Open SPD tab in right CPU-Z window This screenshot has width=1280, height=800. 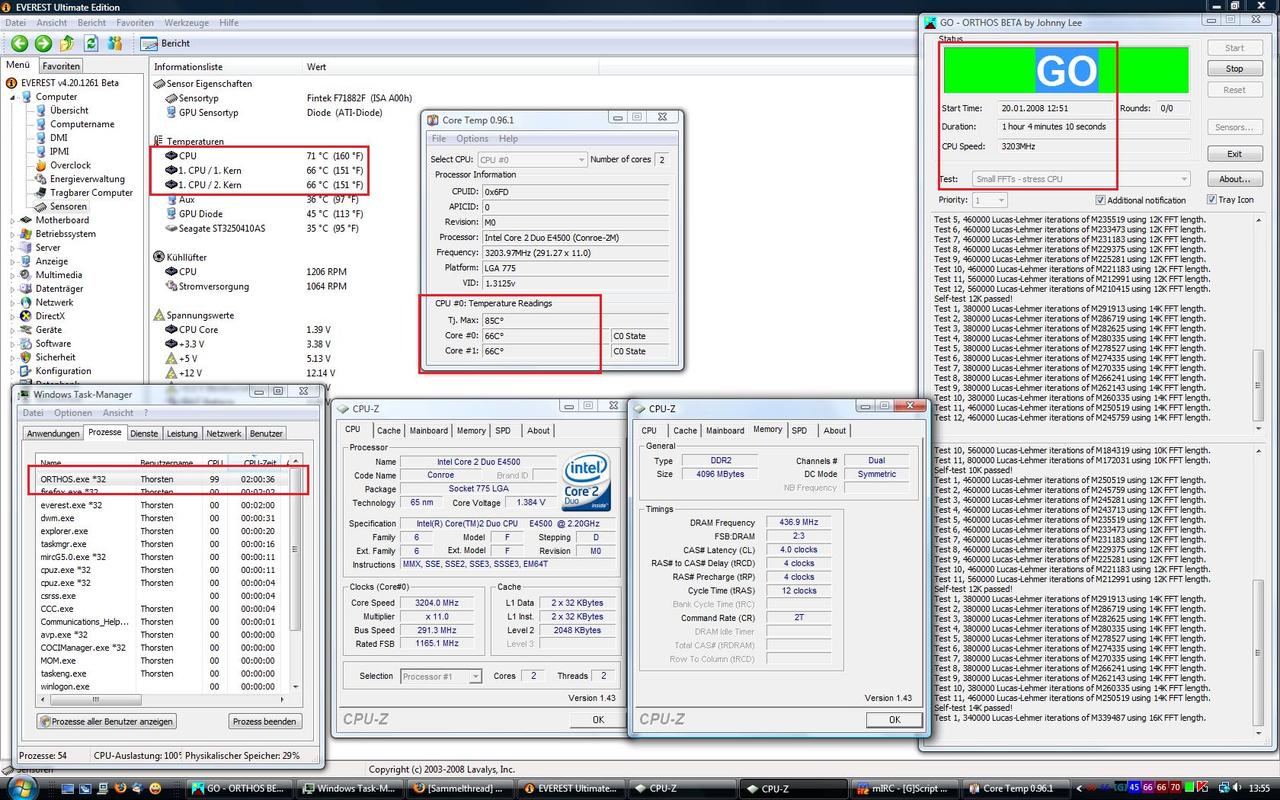[x=799, y=430]
